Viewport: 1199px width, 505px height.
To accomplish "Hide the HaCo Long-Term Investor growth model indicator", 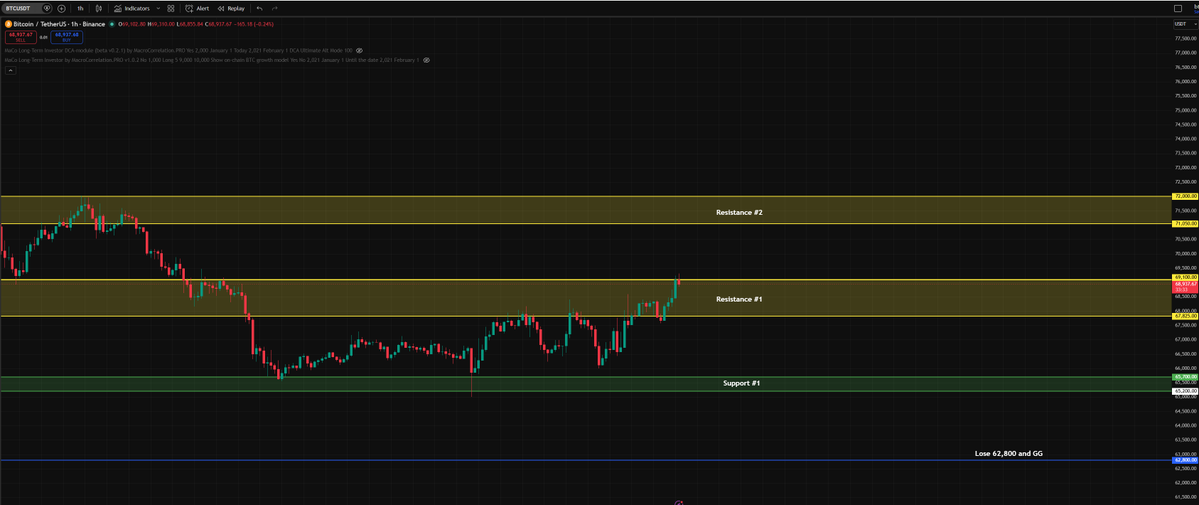I will 426,59.
